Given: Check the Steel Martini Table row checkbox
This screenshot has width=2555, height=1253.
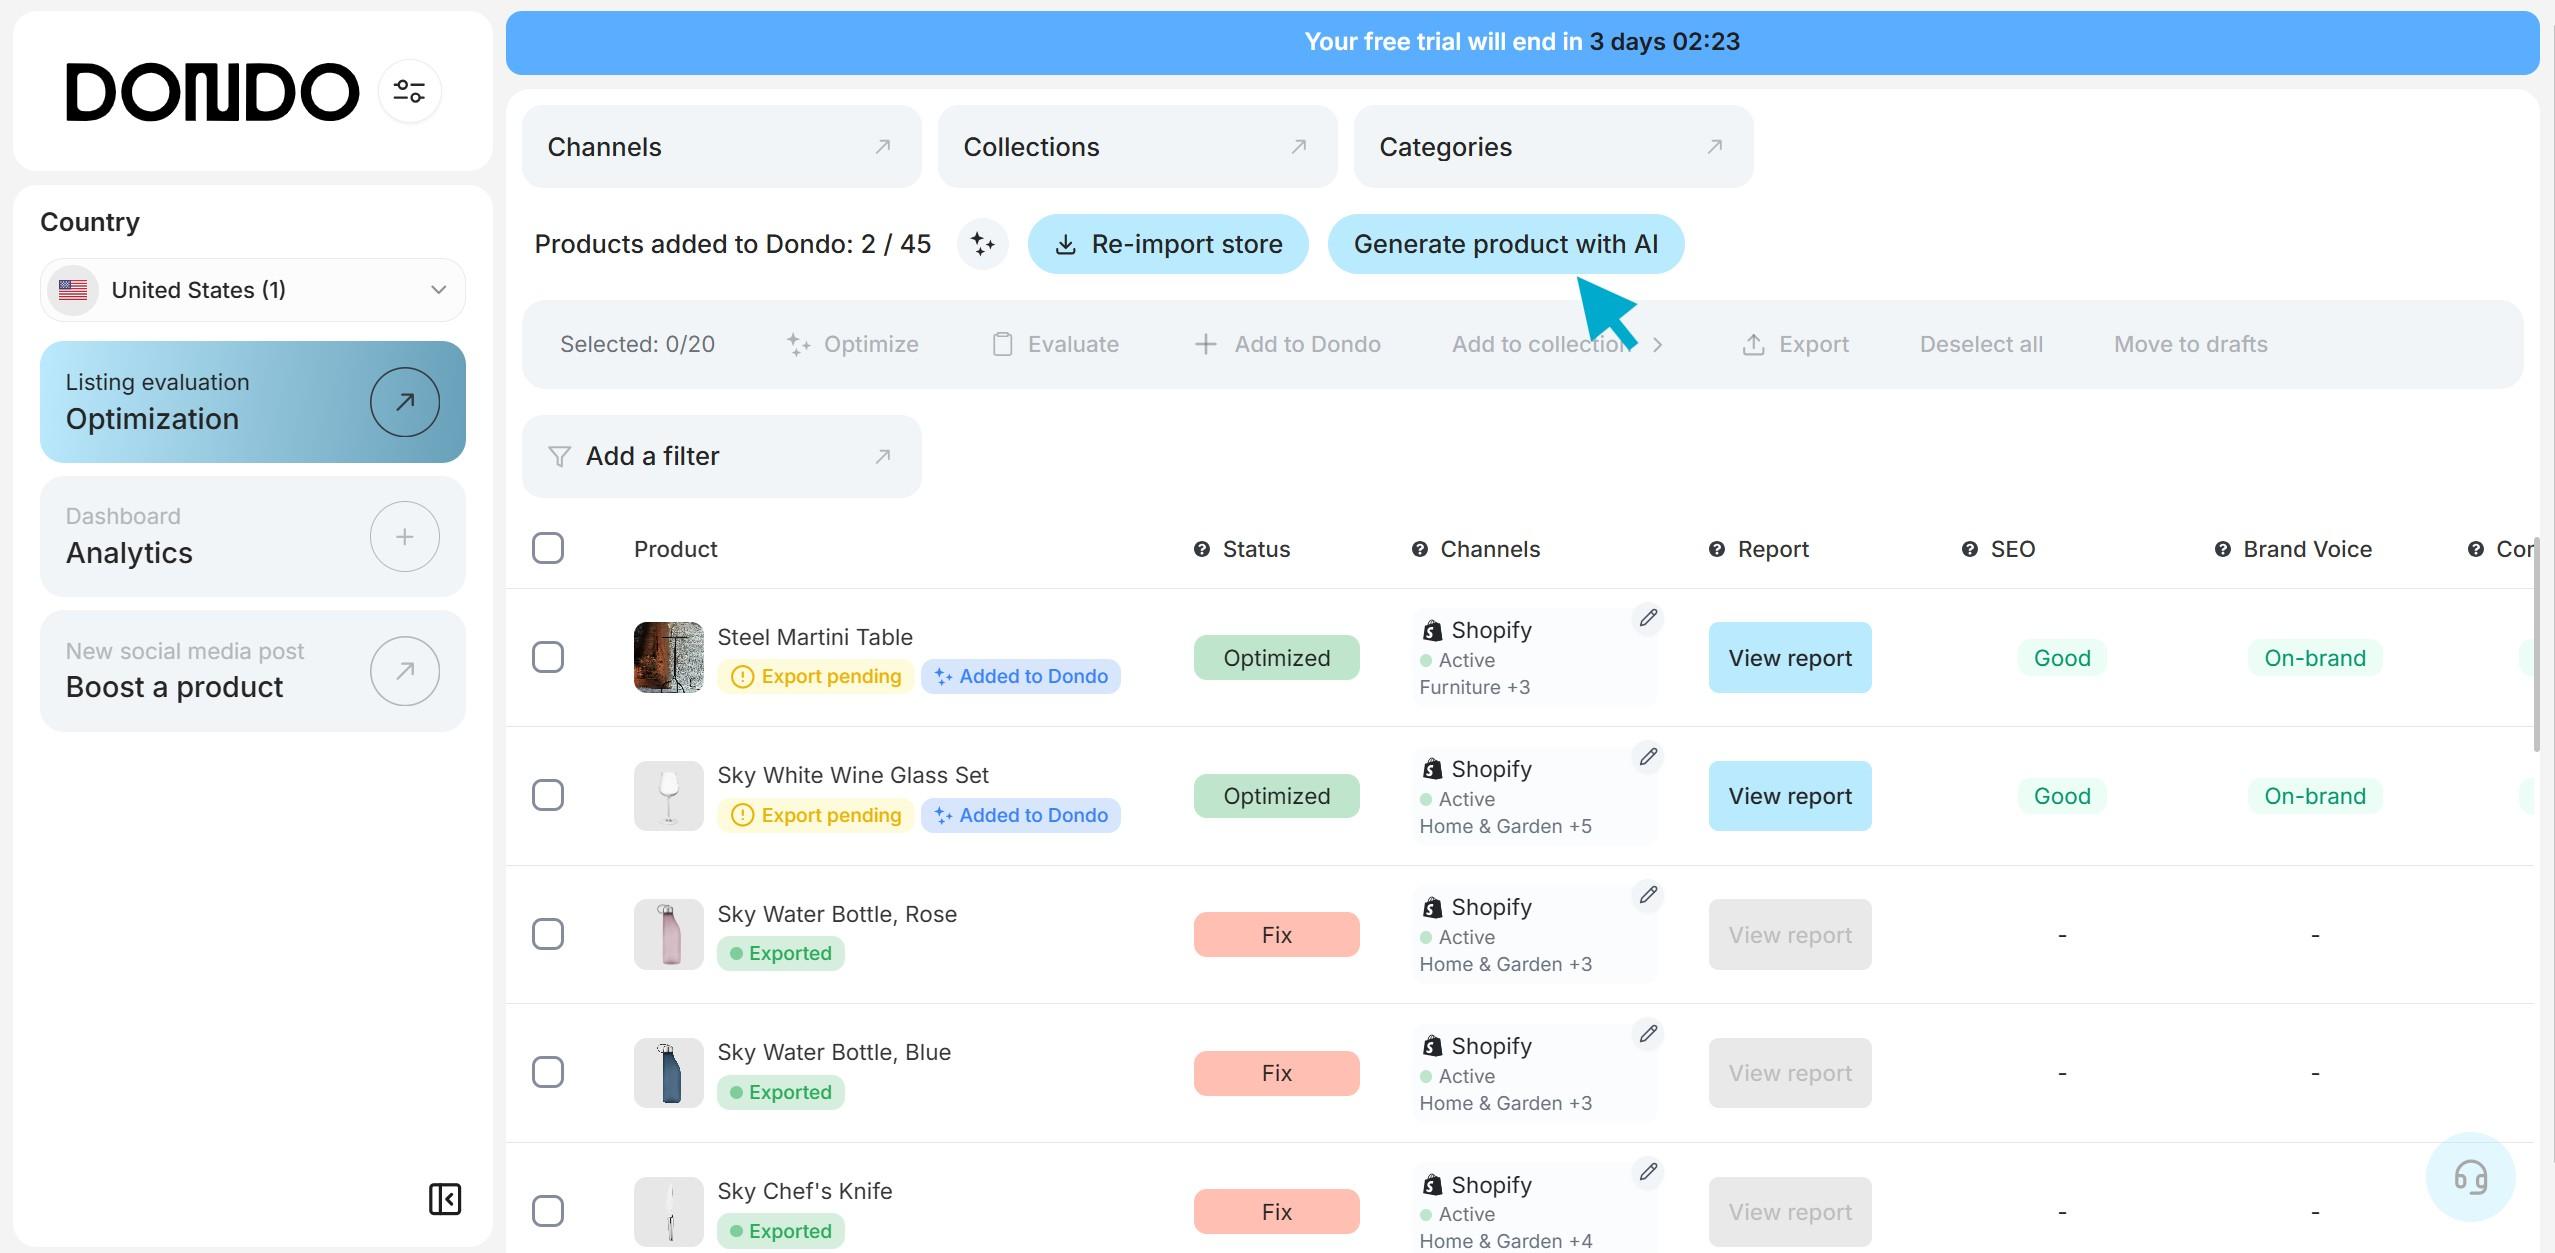Looking at the screenshot, I should point(548,657).
